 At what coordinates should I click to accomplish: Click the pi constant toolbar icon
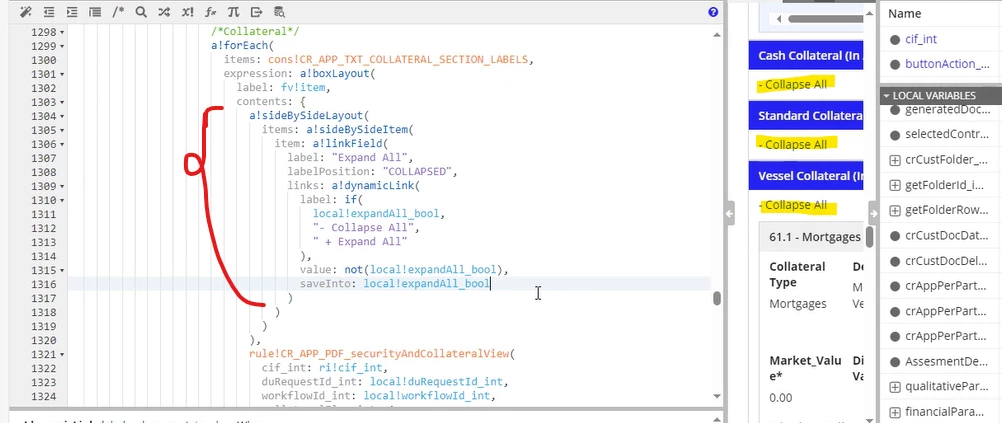click(233, 12)
